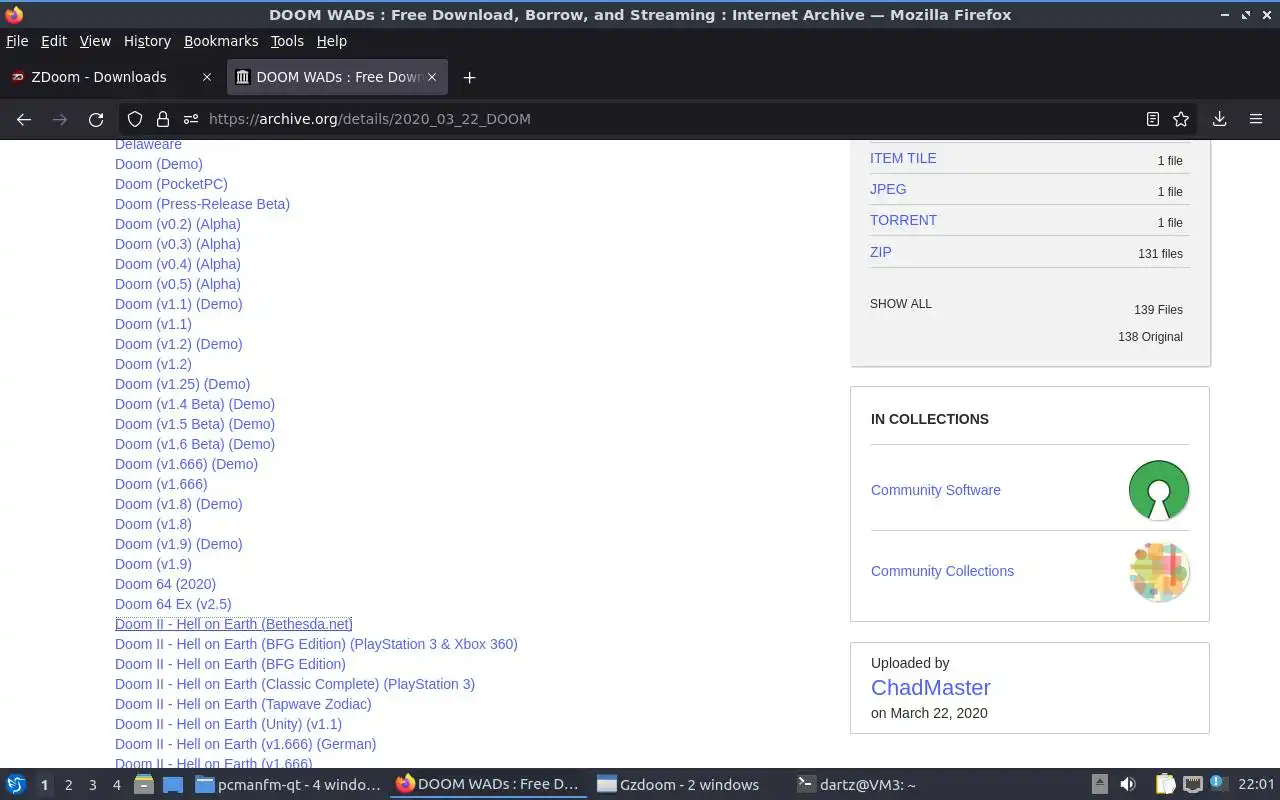Switch to pcmanfm-qt windows in the taskbar
Viewport: 1280px width, 800px height.
point(288,785)
